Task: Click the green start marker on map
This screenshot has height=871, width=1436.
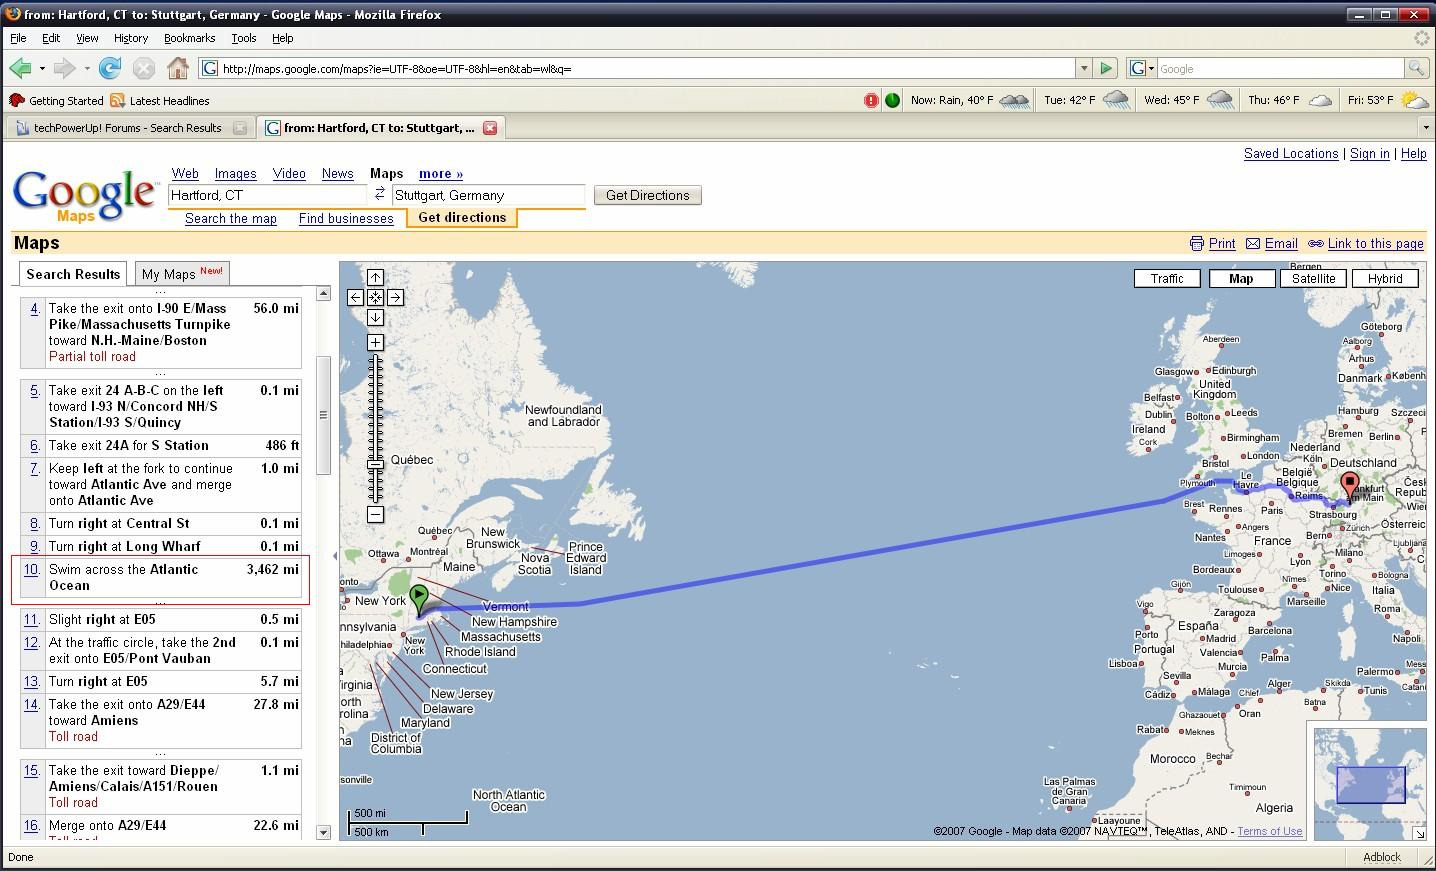Action: pos(420,598)
